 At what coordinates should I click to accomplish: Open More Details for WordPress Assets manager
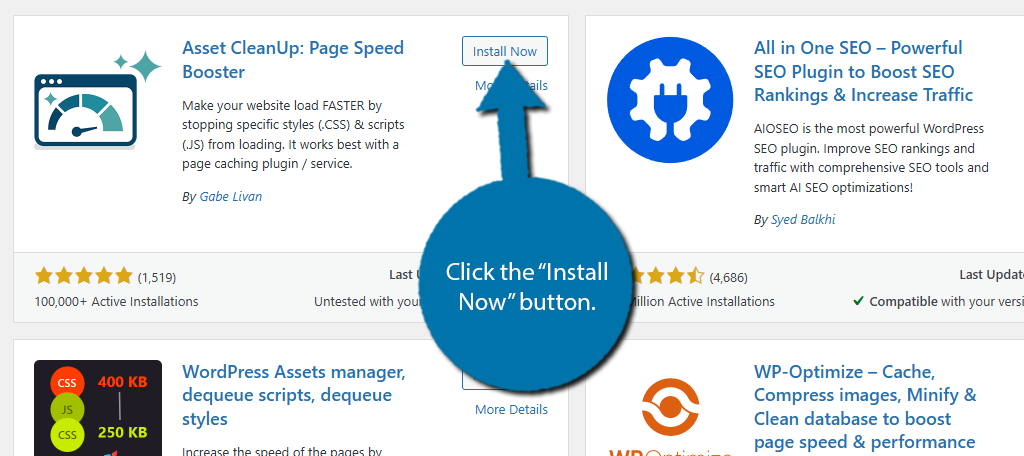pos(511,410)
